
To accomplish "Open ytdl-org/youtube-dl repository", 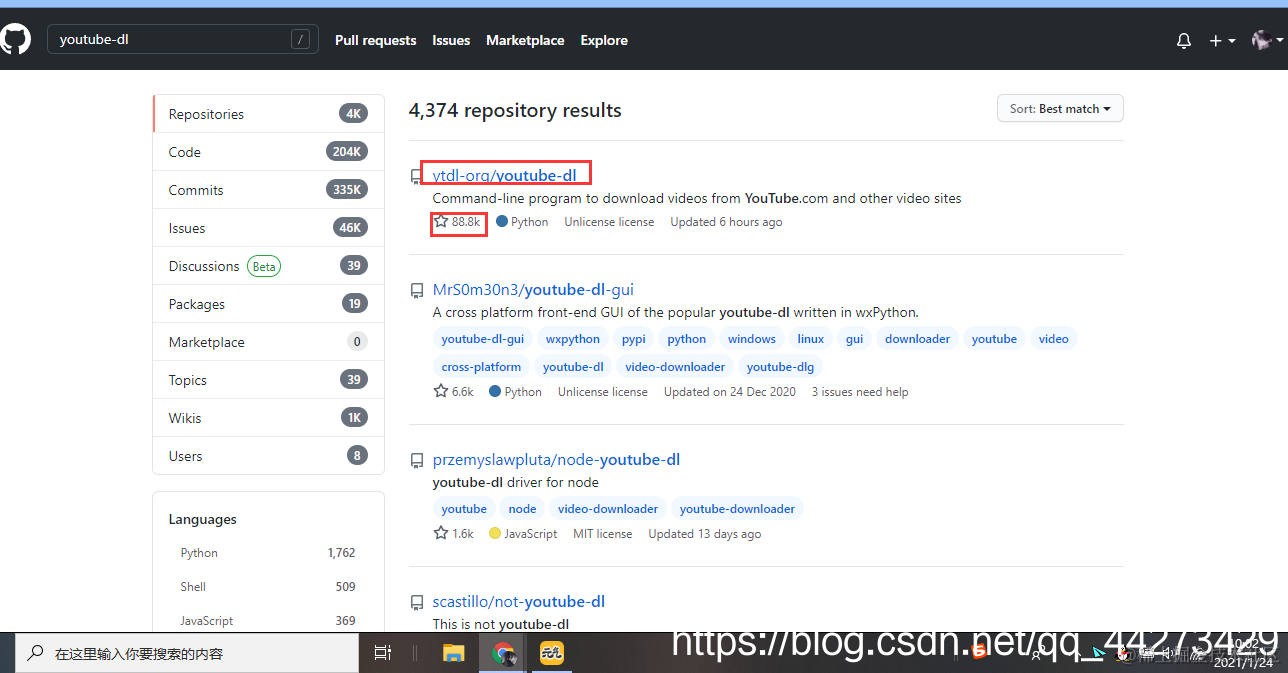I will point(504,175).
